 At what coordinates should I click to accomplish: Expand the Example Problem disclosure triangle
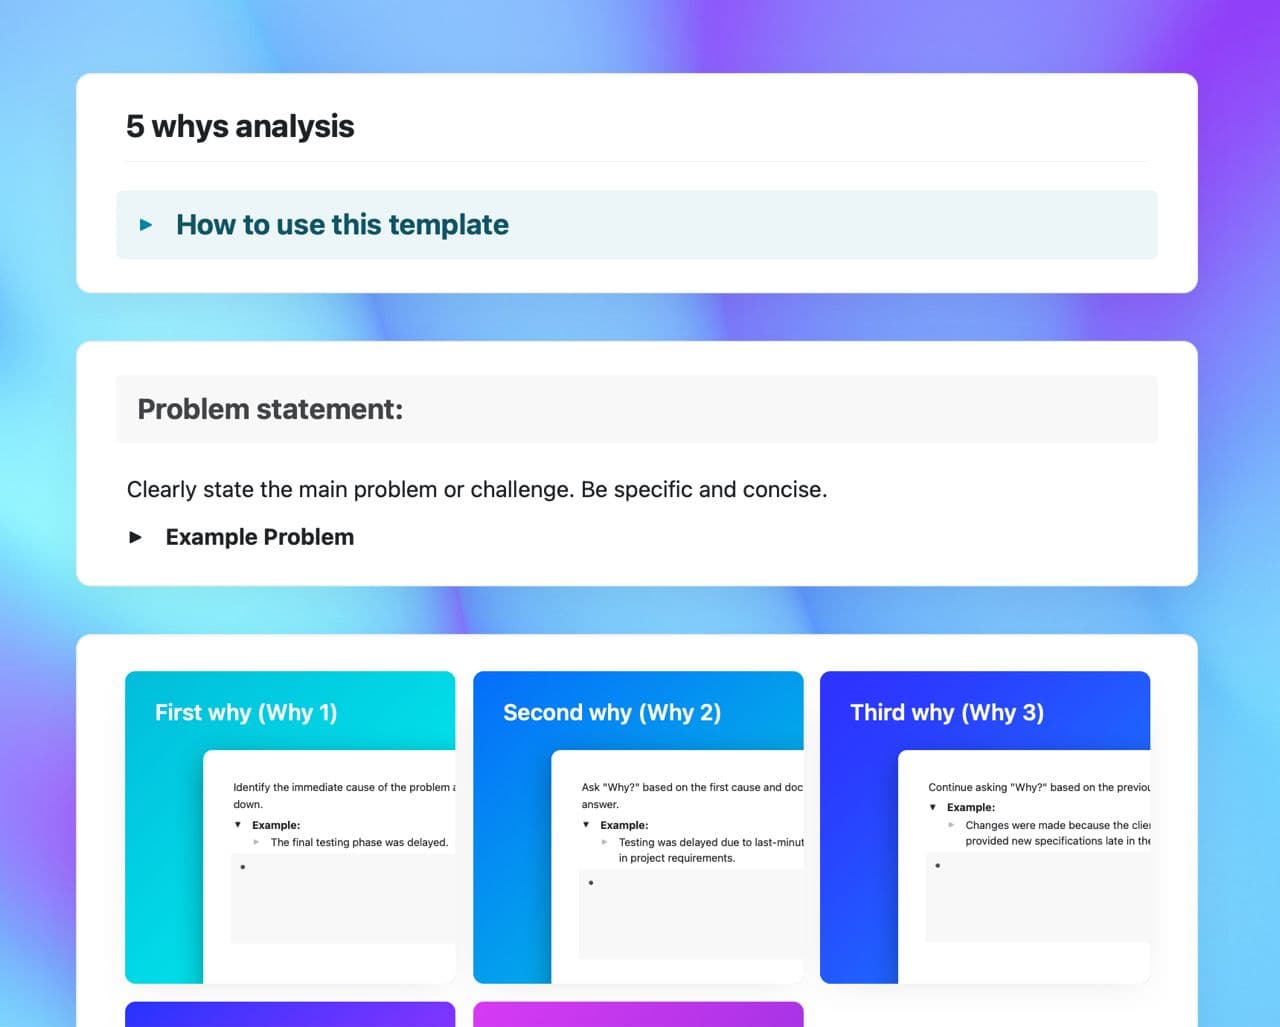click(136, 537)
